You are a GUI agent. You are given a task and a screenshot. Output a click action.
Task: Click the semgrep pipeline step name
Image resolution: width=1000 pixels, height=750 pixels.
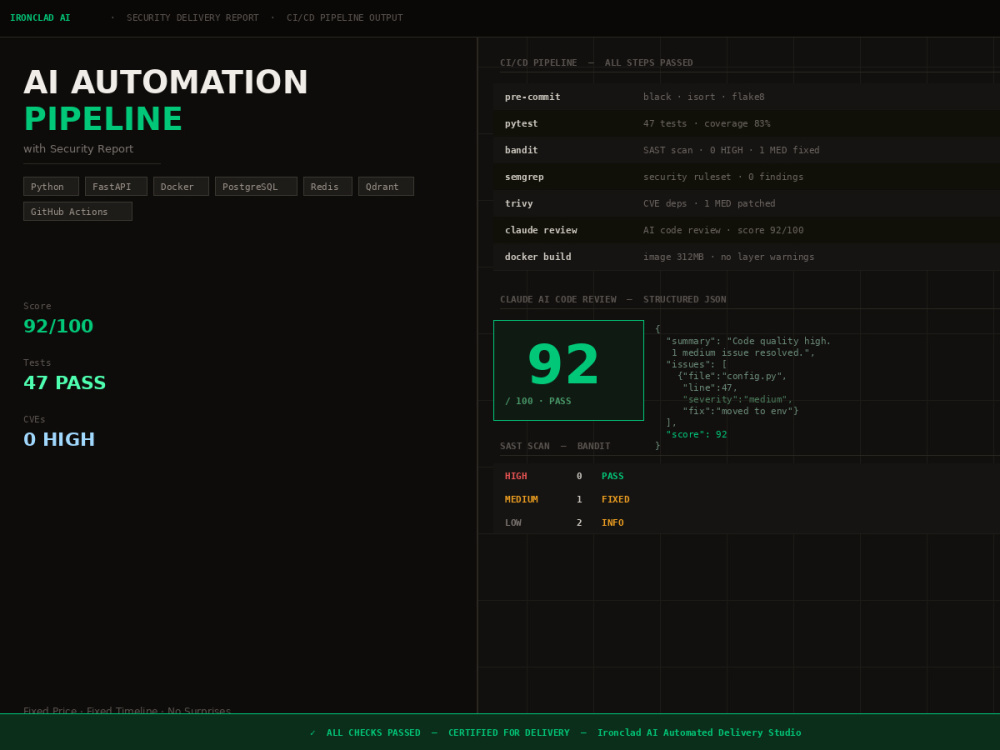coord(524,177)
